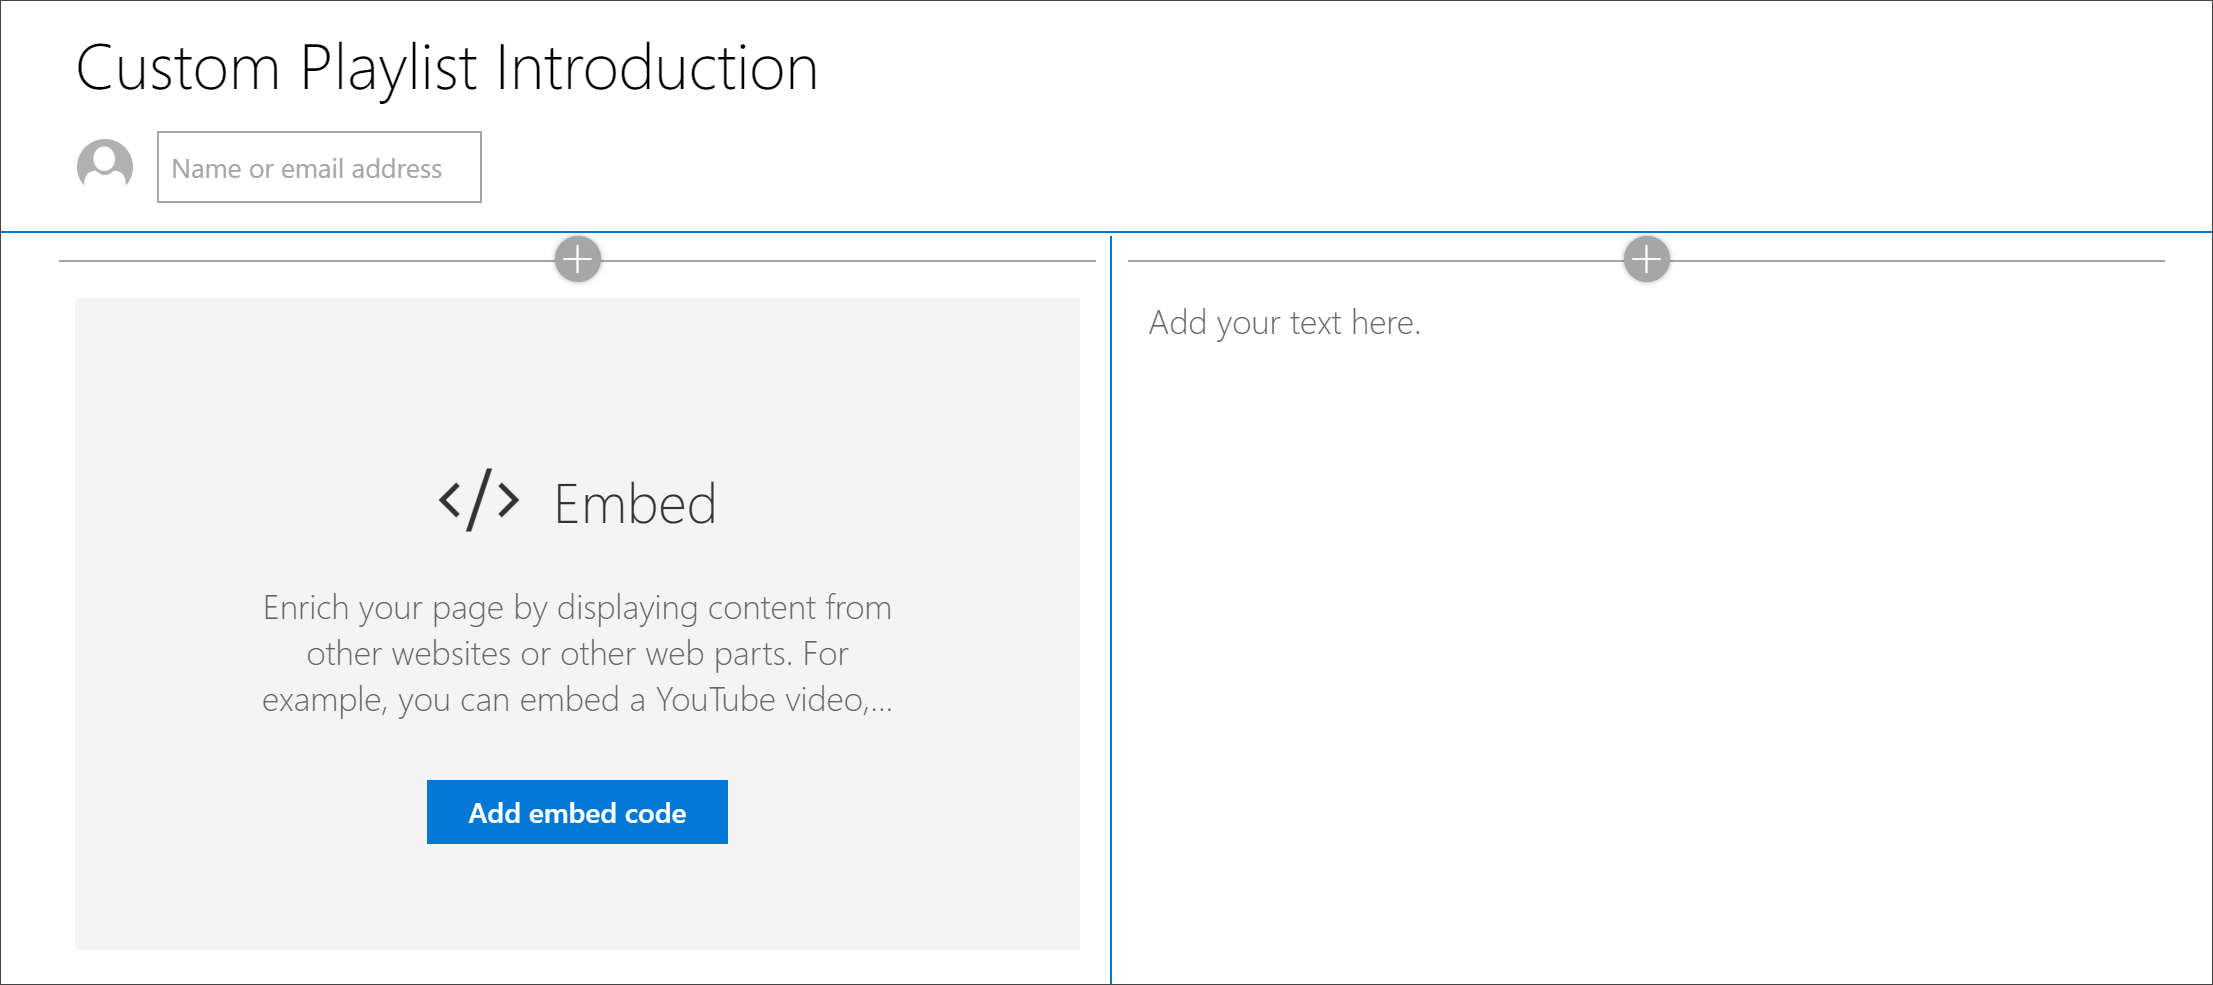The width and height of the screenshot is (2213, 985).
Task: Select the page title 'Custom Playlist Introduction'
Action: pyautogui.click(x=447, y=67)
